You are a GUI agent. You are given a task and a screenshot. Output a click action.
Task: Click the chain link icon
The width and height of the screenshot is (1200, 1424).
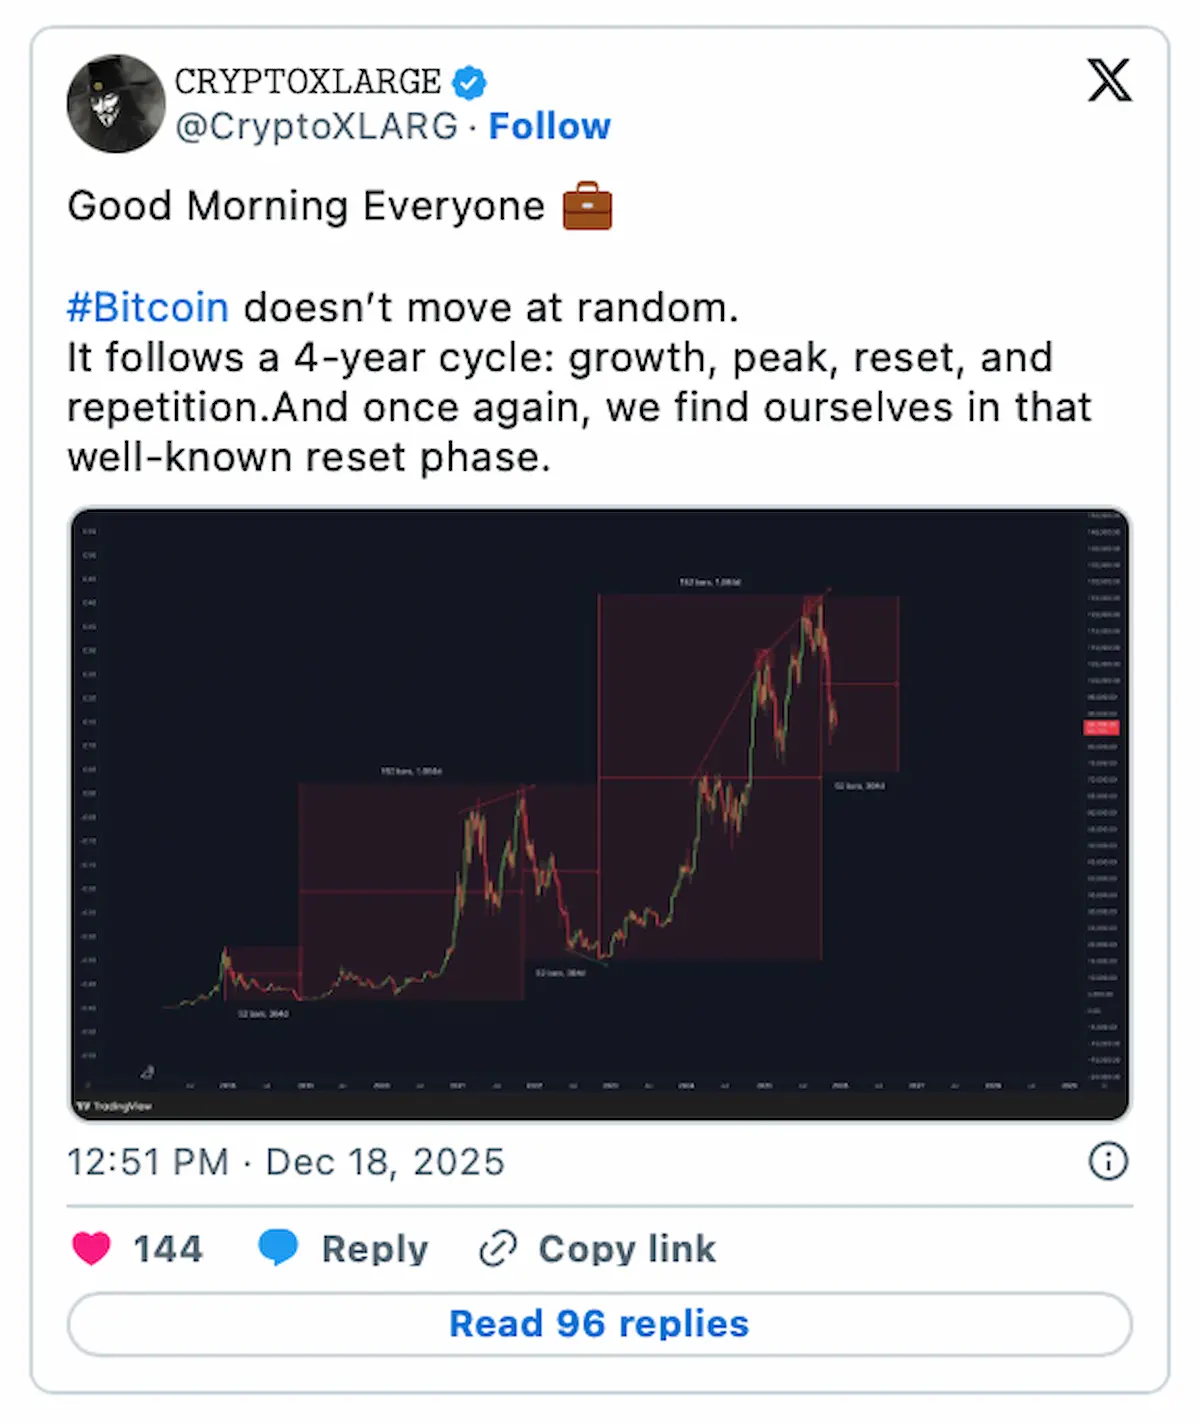coord(497,1248)
